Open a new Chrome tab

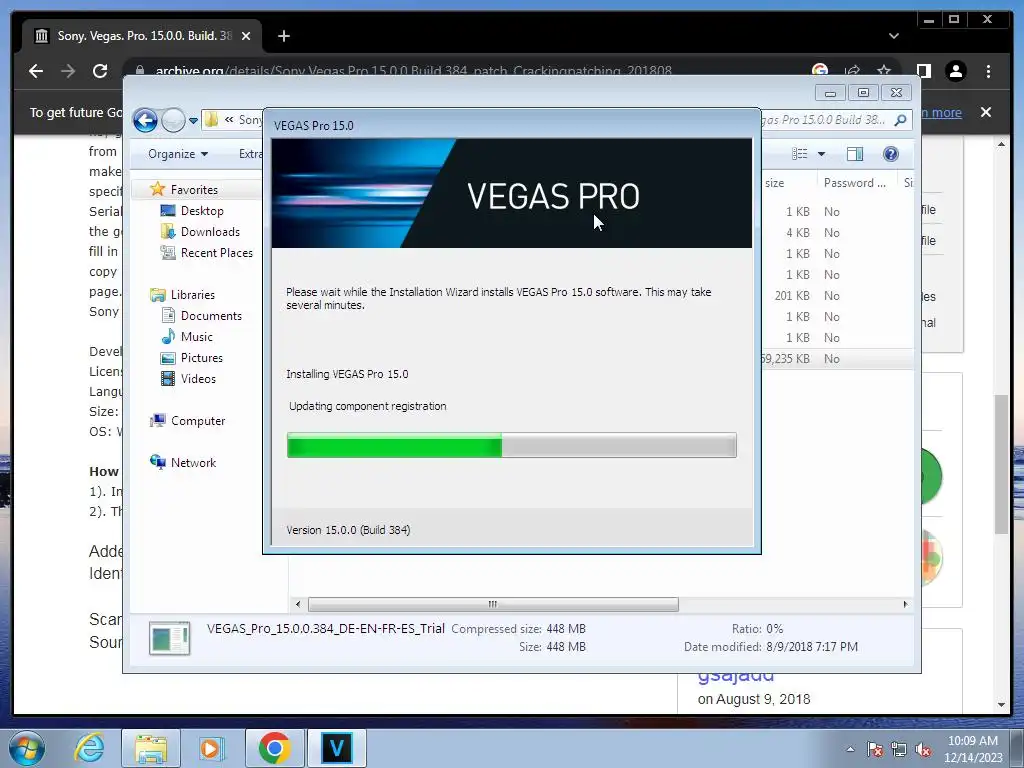[x=283, y=36]
